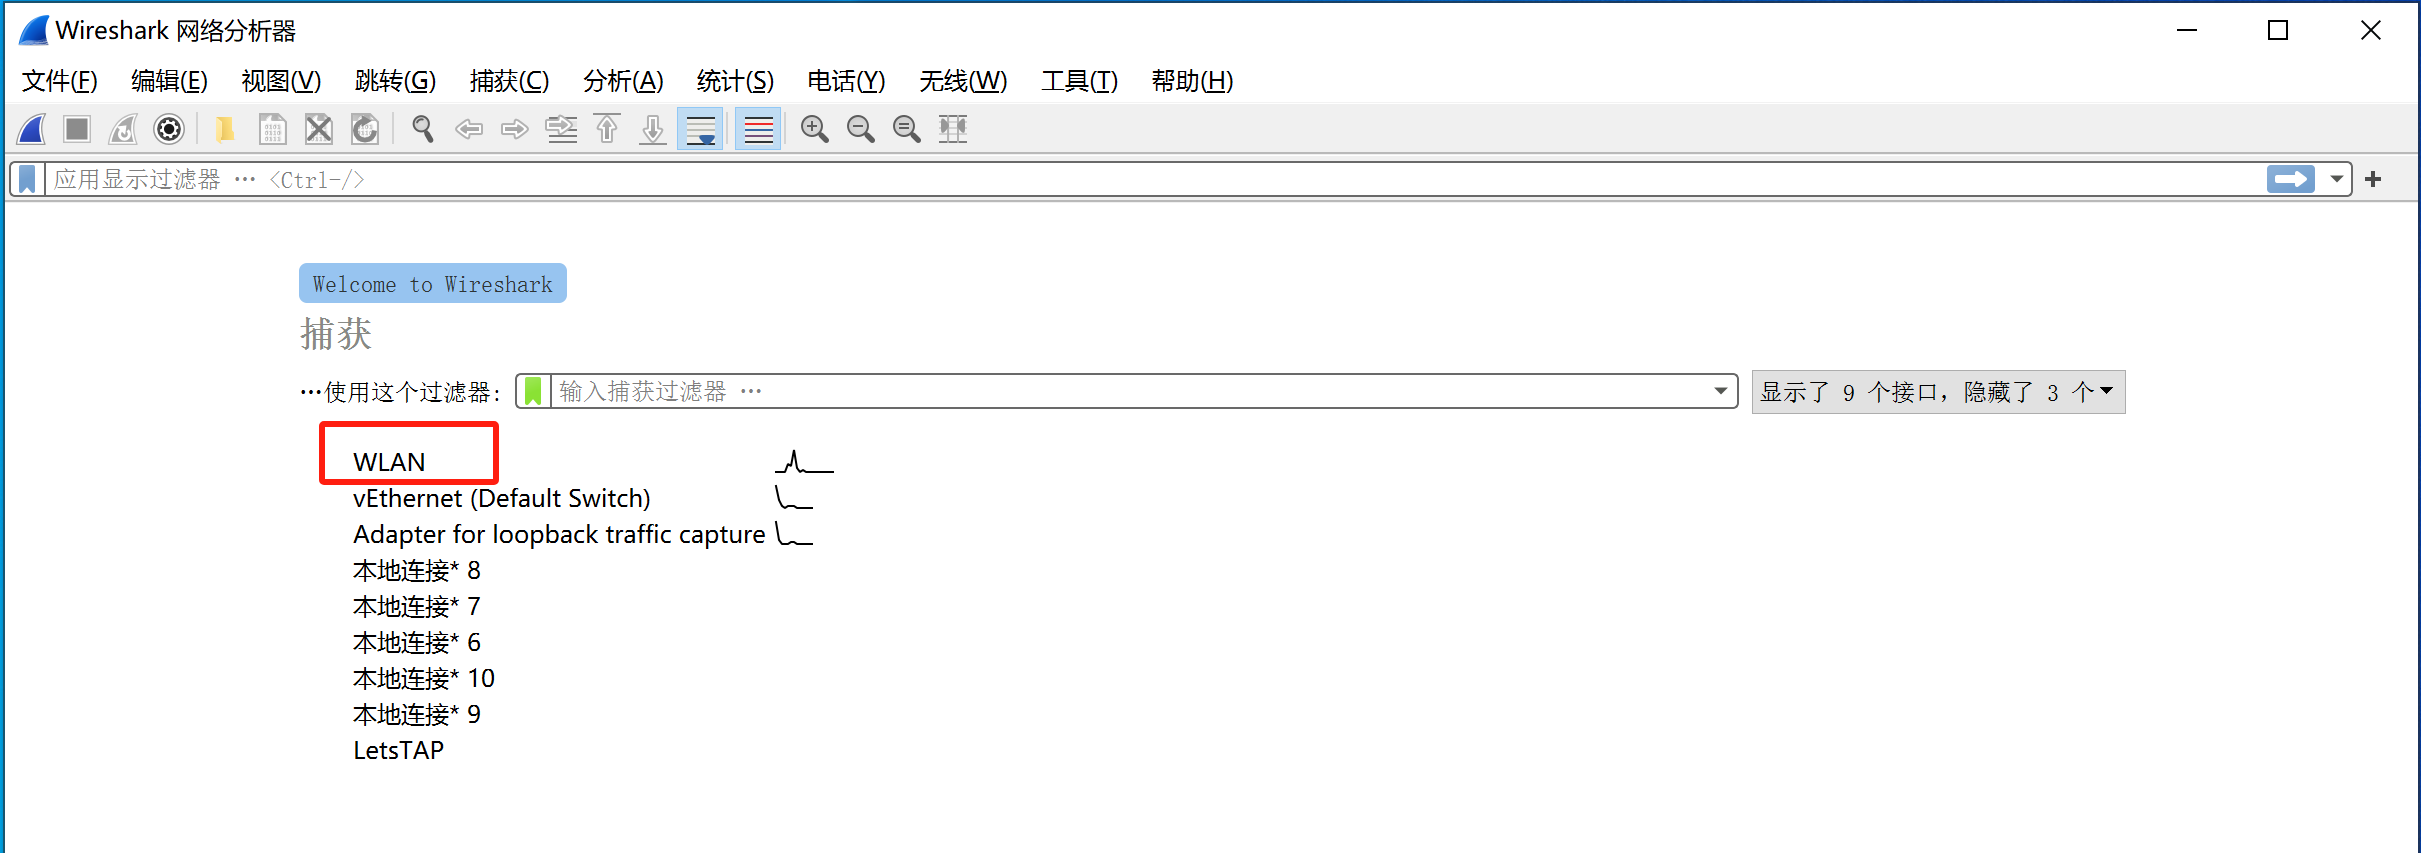The width and height of the screenshot is (2421, 853).
Task: Jump to first packet icon
Action: coord(607,129)
